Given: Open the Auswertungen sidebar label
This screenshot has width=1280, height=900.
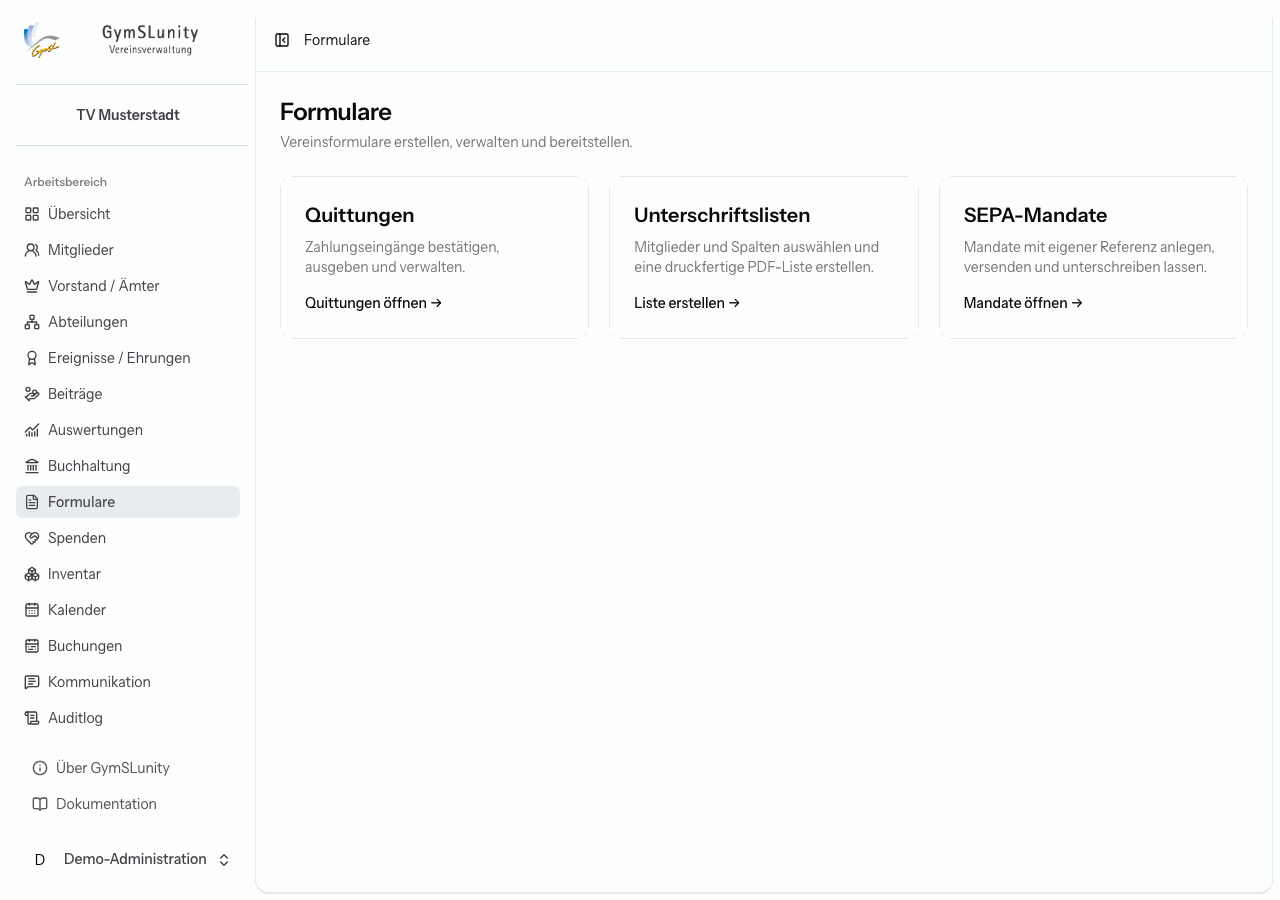Looking at the screenshot, I should 95,430.
